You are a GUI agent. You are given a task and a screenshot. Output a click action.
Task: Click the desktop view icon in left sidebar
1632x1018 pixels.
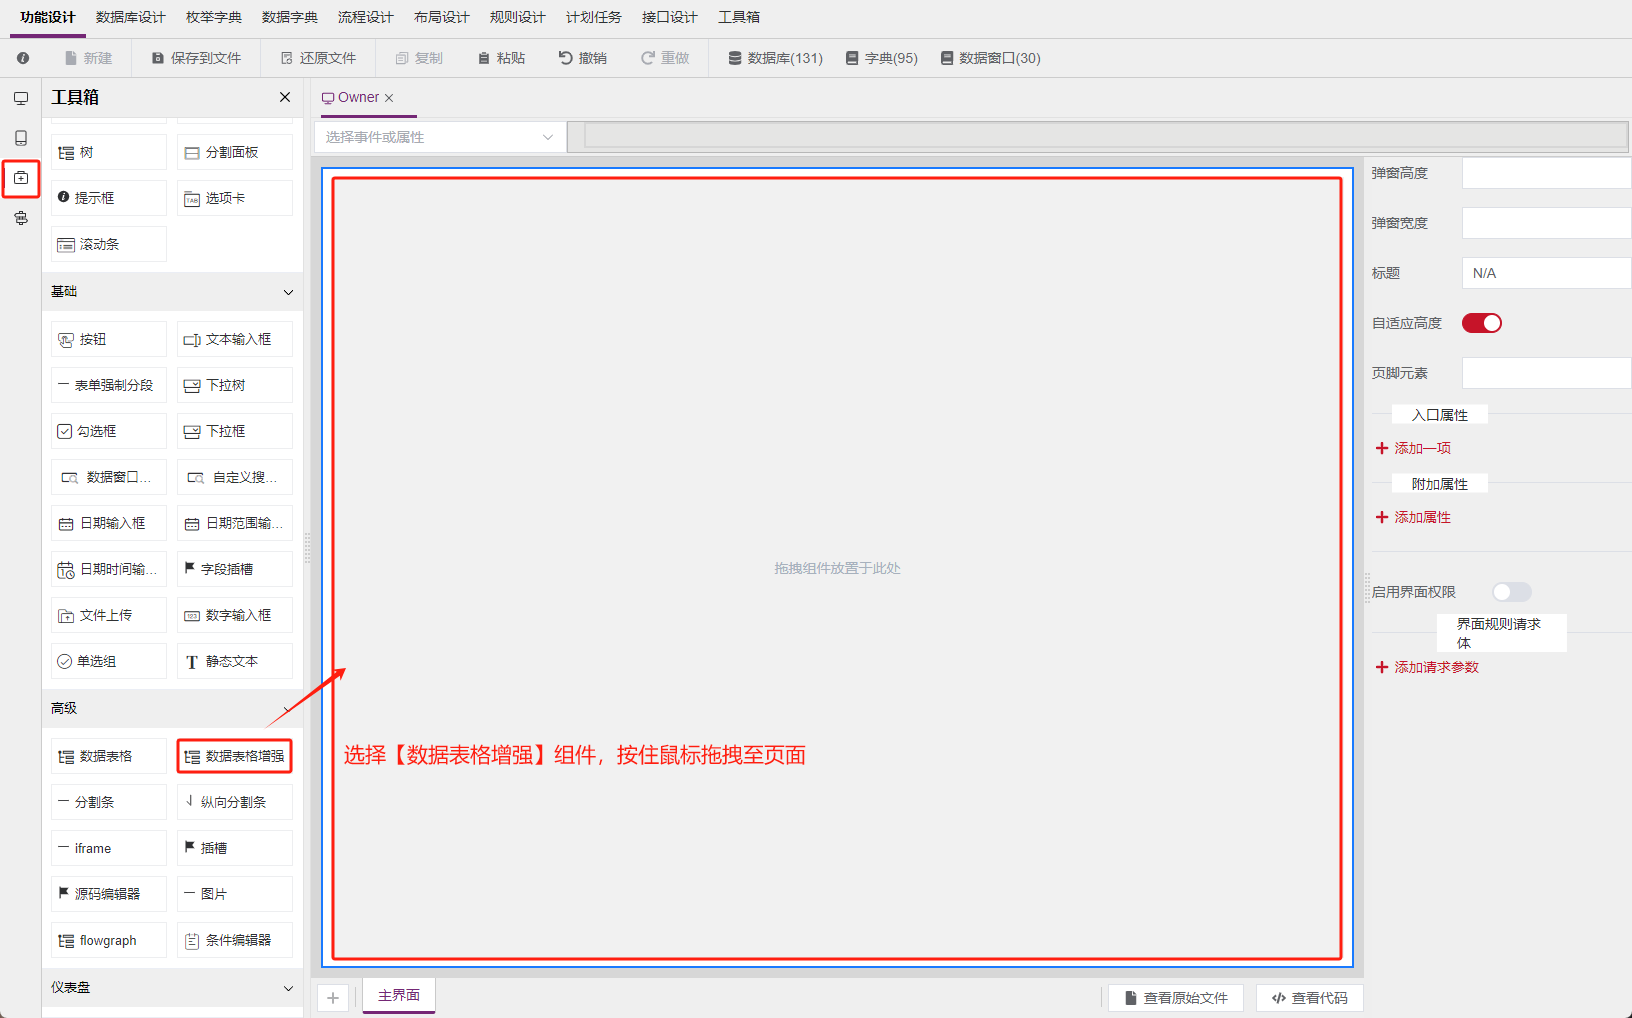coord(20,98)
